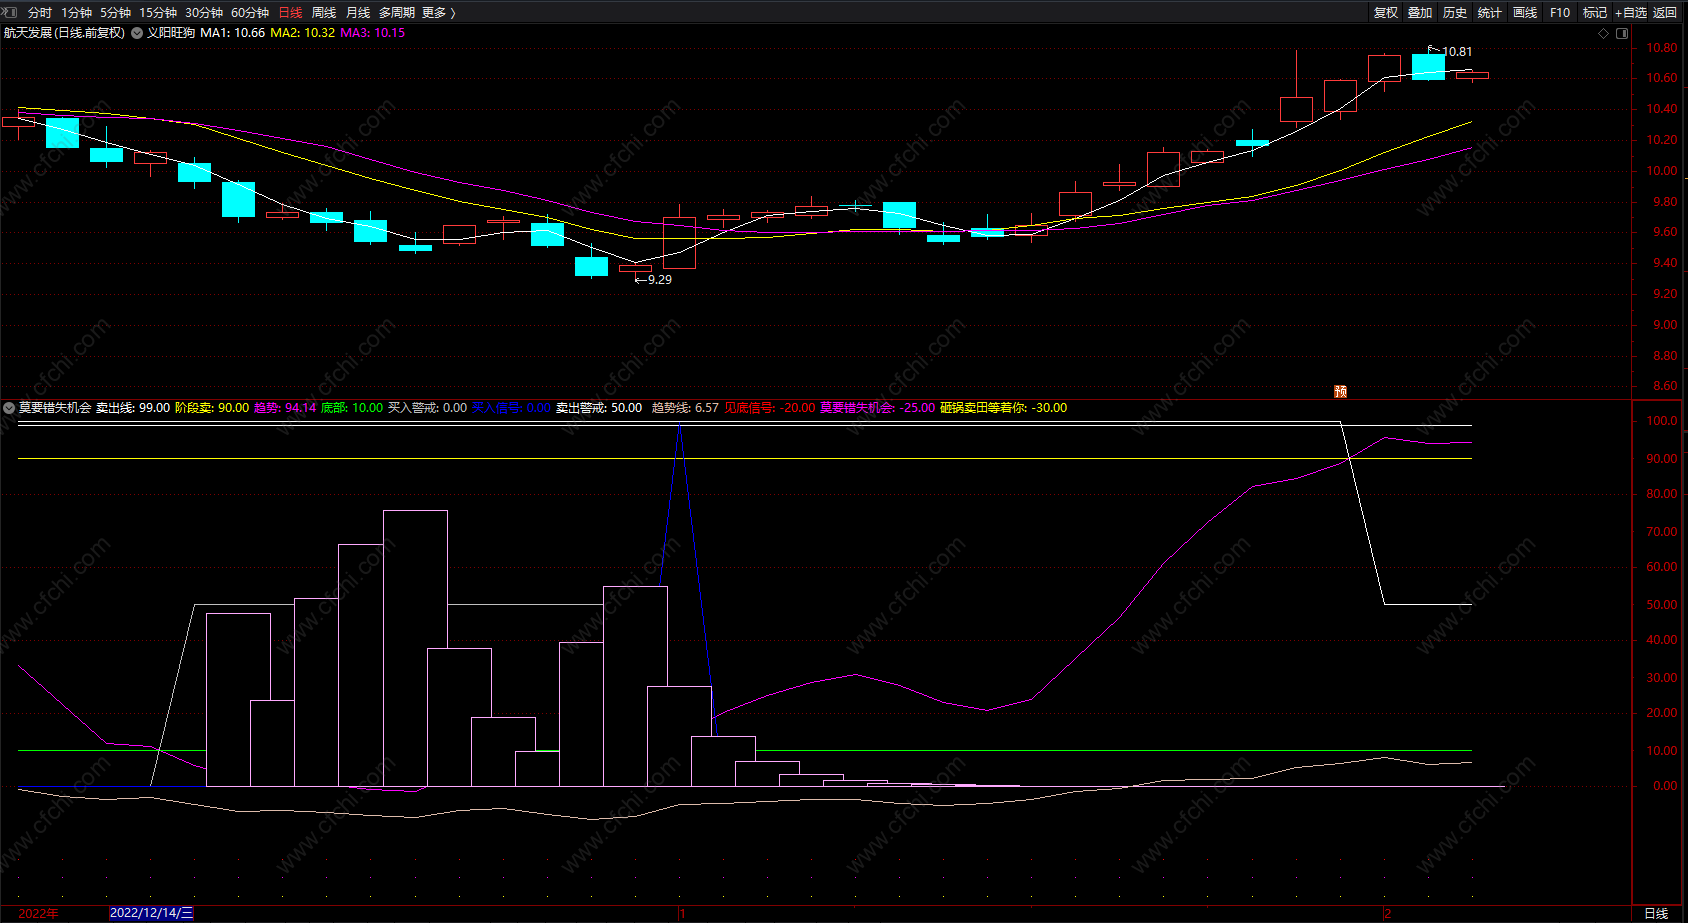Click the orange 预 forecast marker icon

pos(1341,391)
